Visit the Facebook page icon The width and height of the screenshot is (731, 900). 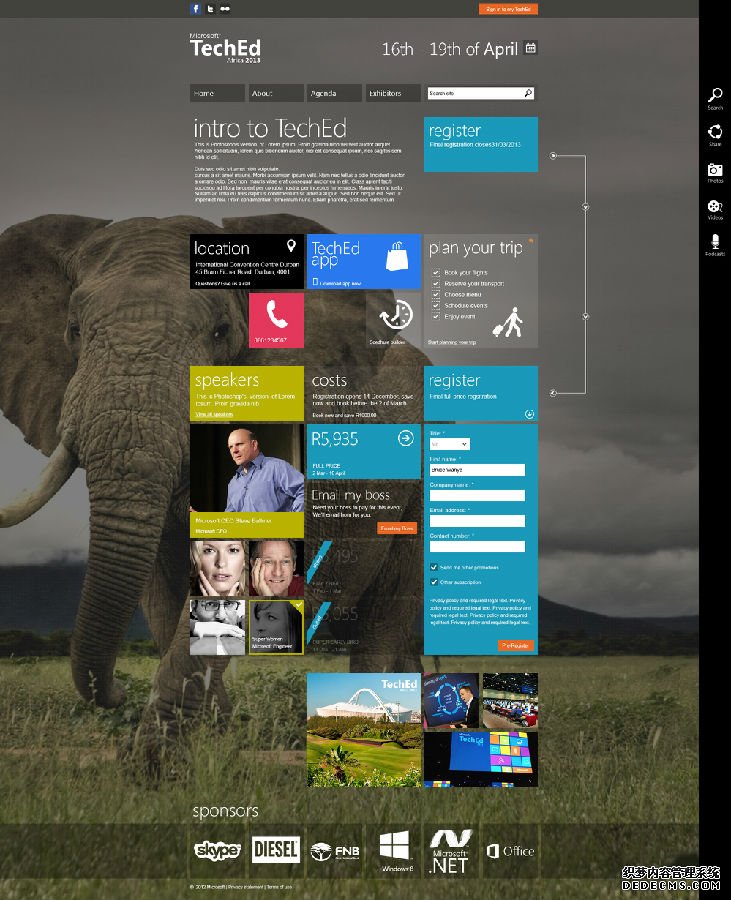tap(196, 9)
